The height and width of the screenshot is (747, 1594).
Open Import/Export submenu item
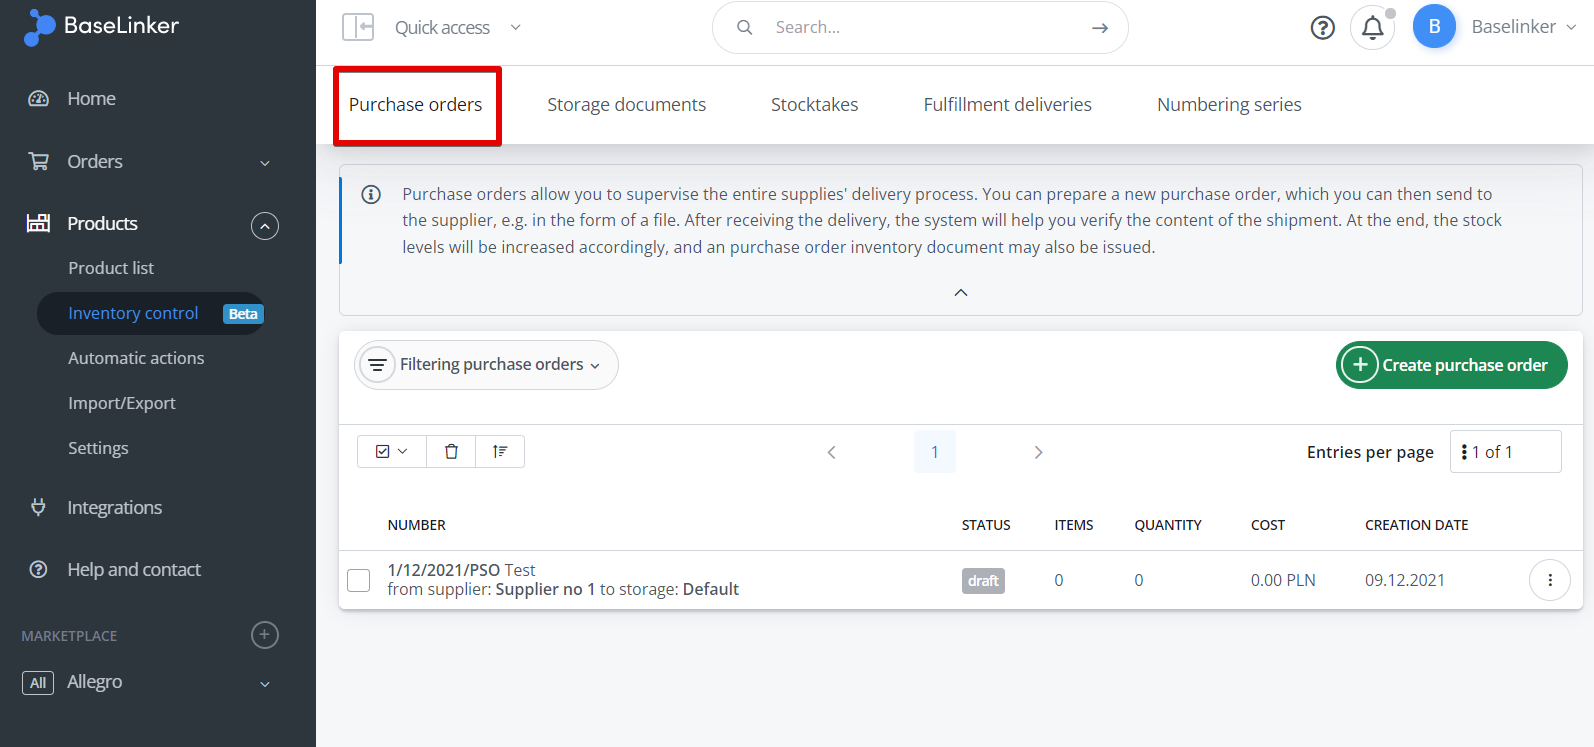pyautogui.click(x=122, y=403)
